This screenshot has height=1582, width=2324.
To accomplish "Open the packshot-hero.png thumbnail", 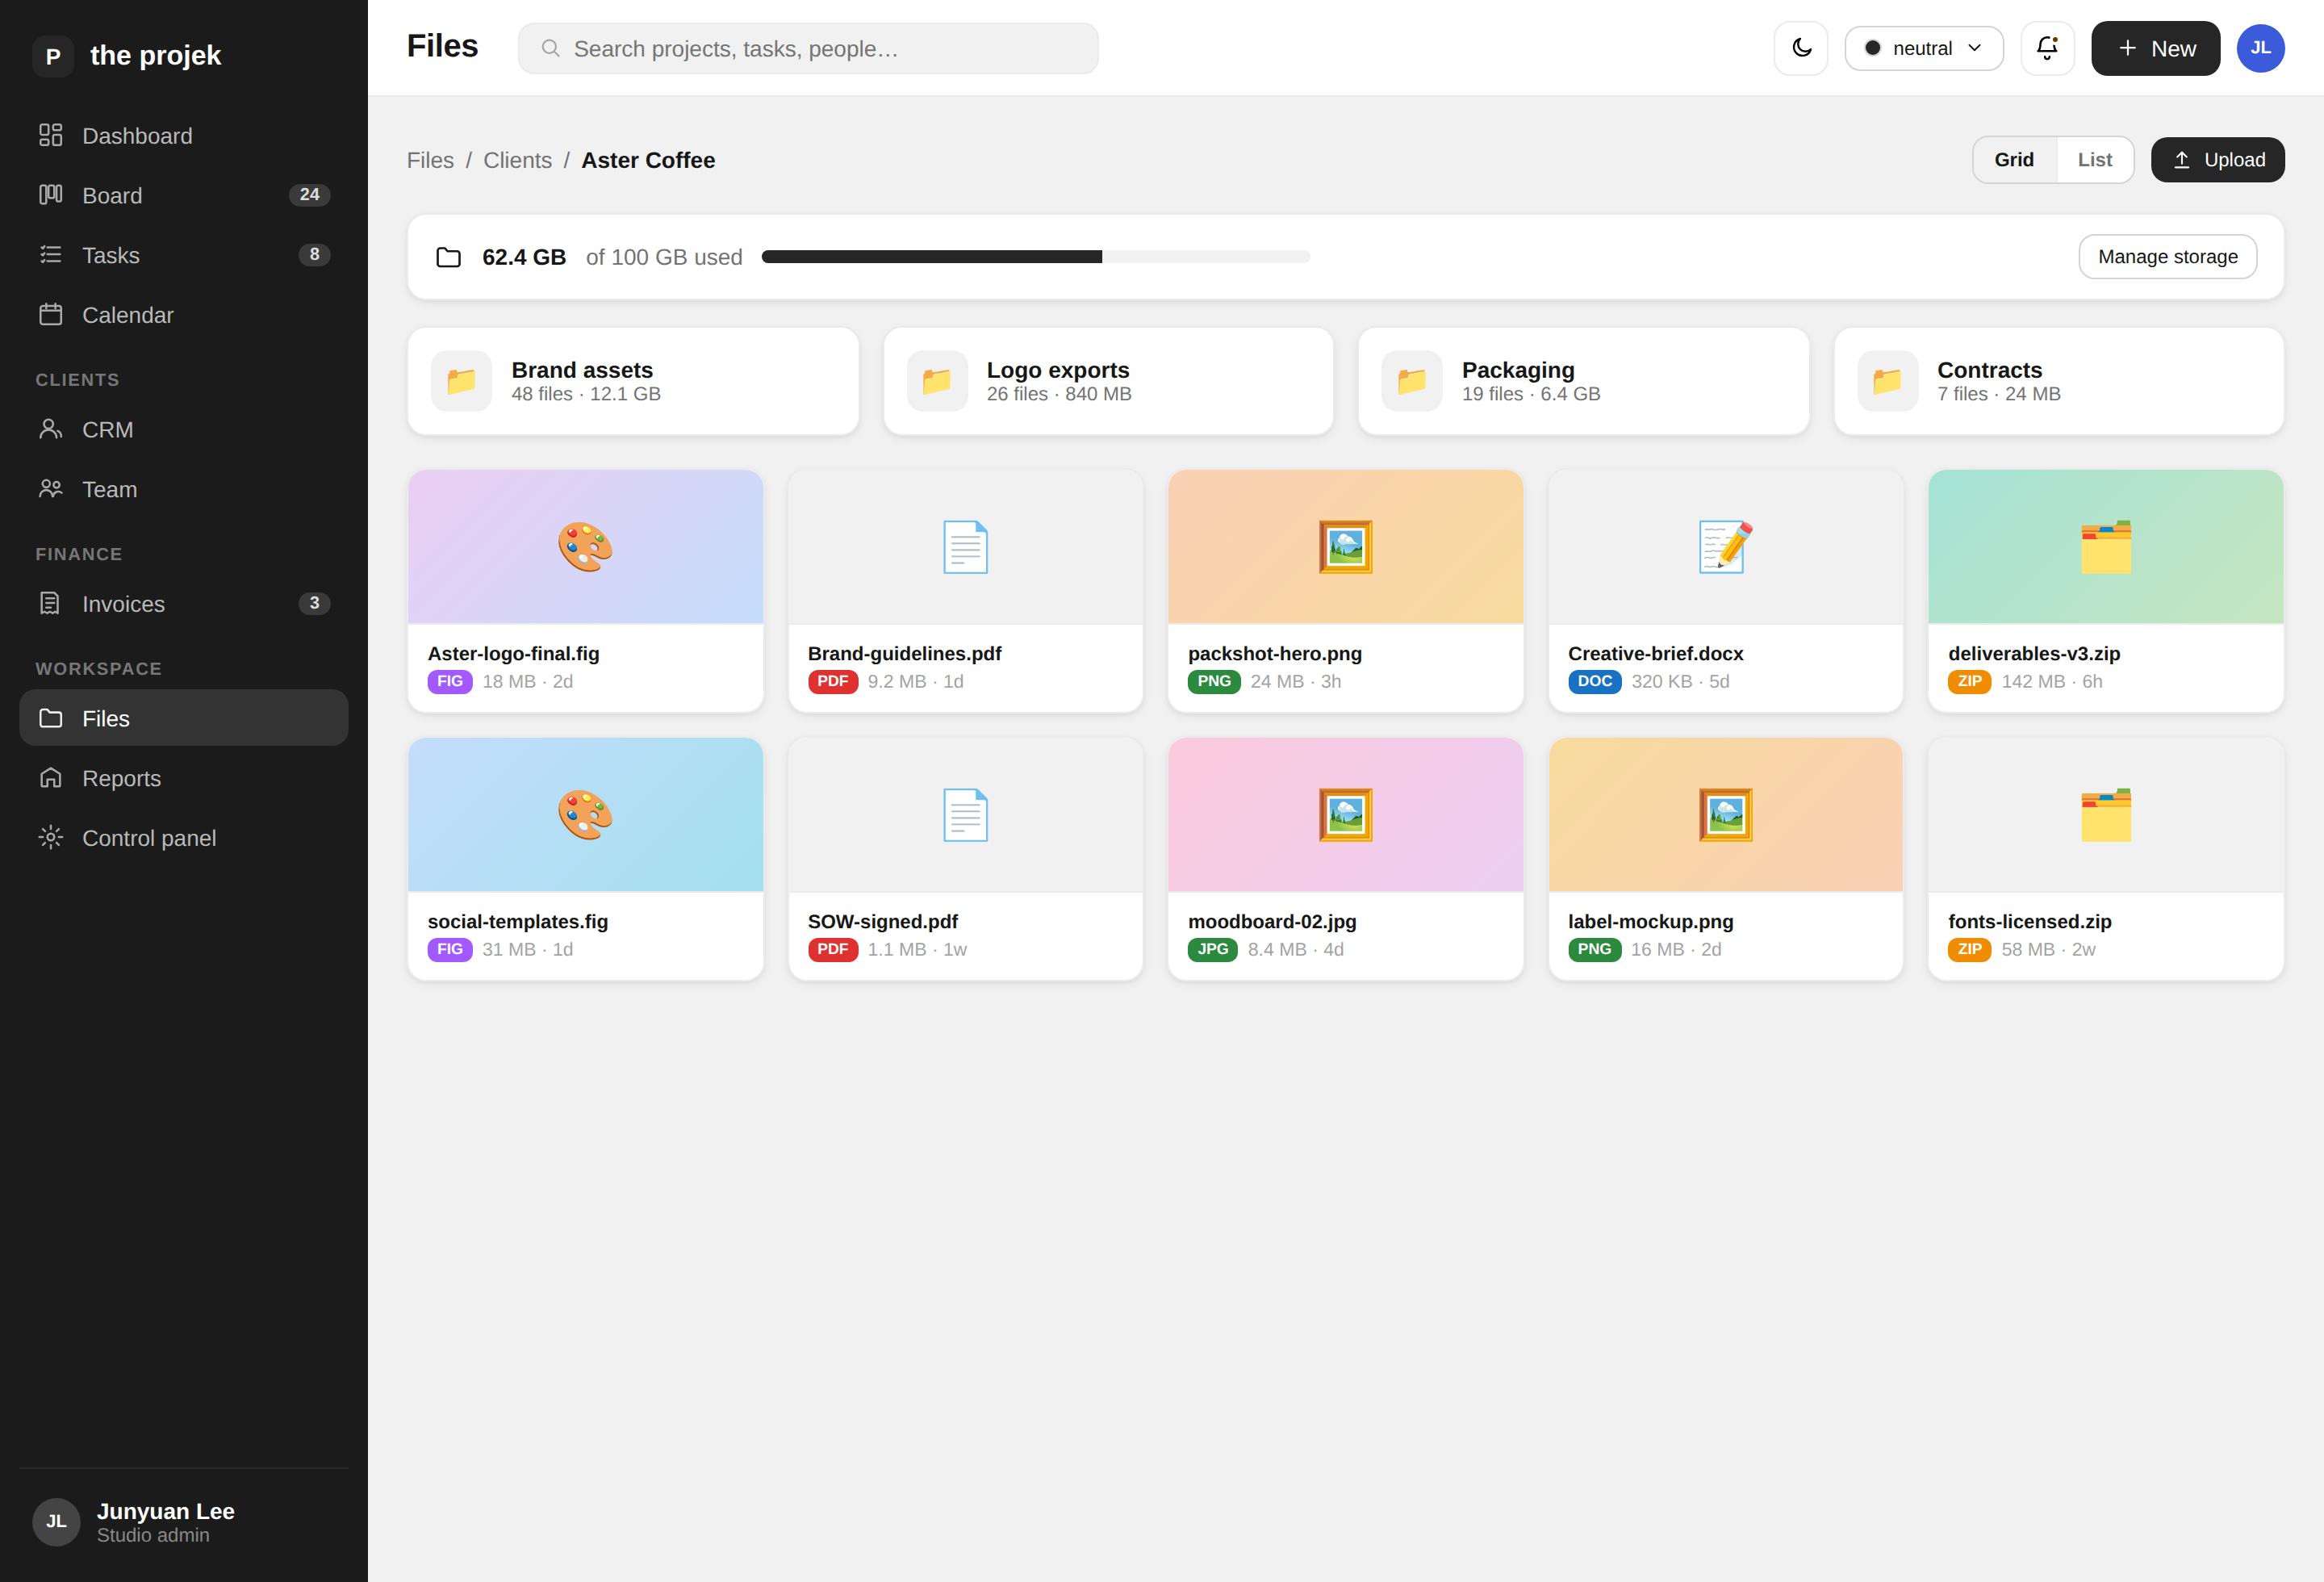I will click(x=1345, y=547).
